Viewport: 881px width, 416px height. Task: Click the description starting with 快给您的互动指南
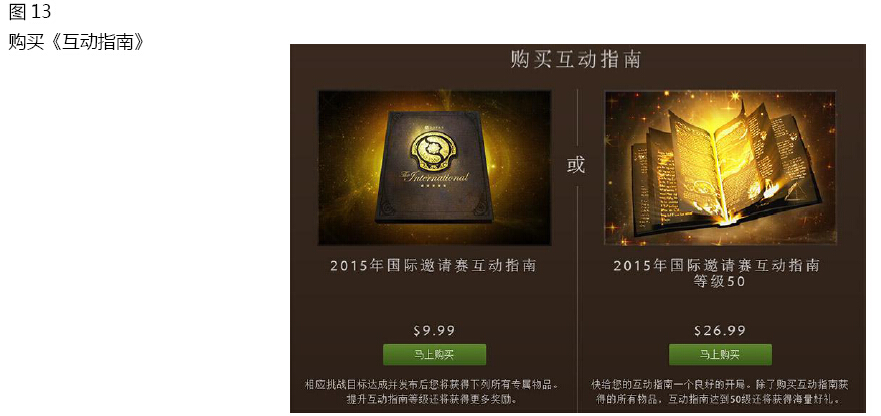pyautogui.click(x=720, y=392)
